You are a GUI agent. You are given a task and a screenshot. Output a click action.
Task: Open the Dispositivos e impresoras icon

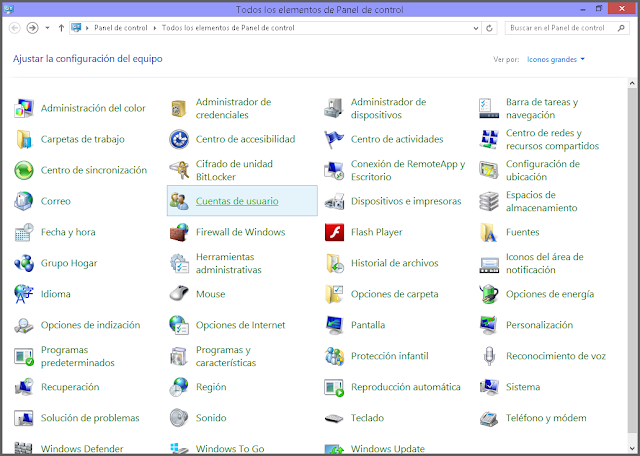(x=334, y=201)
